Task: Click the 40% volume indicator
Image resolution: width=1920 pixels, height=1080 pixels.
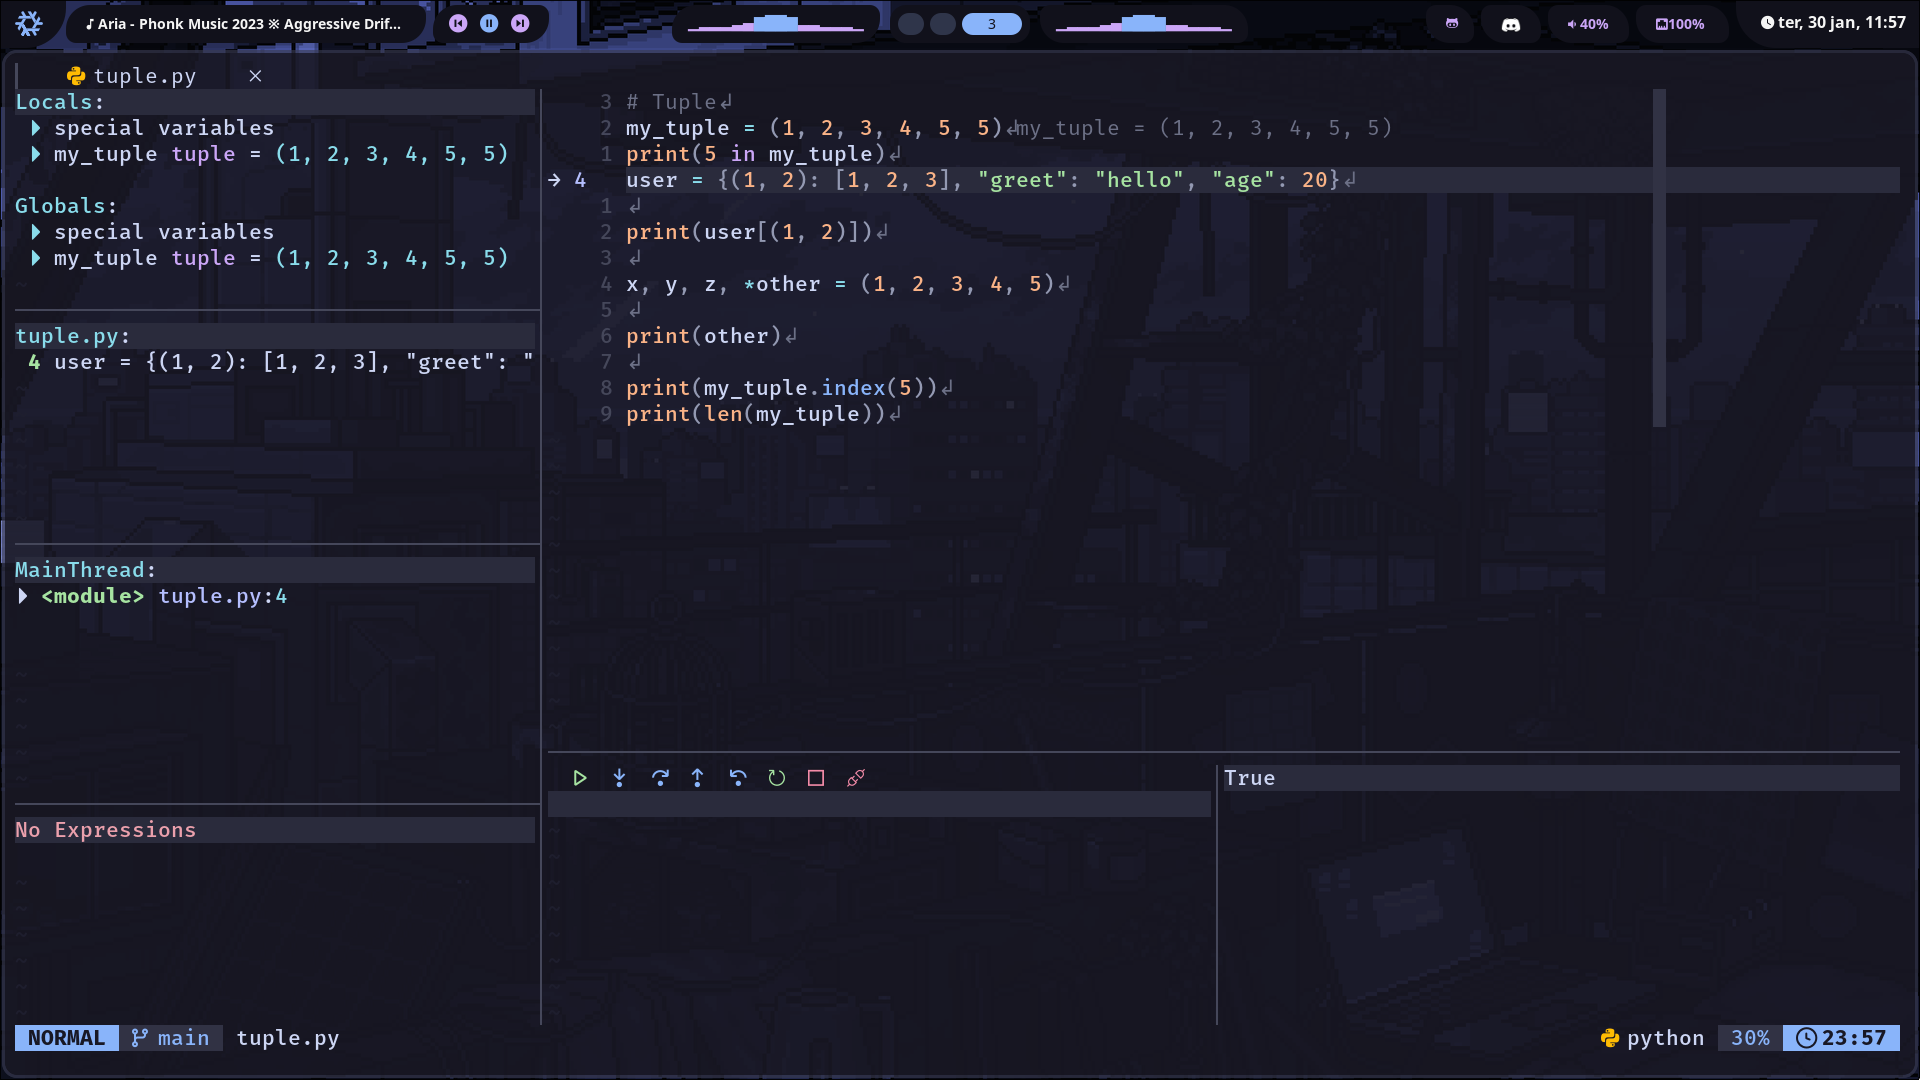Action: point(1588,24)
